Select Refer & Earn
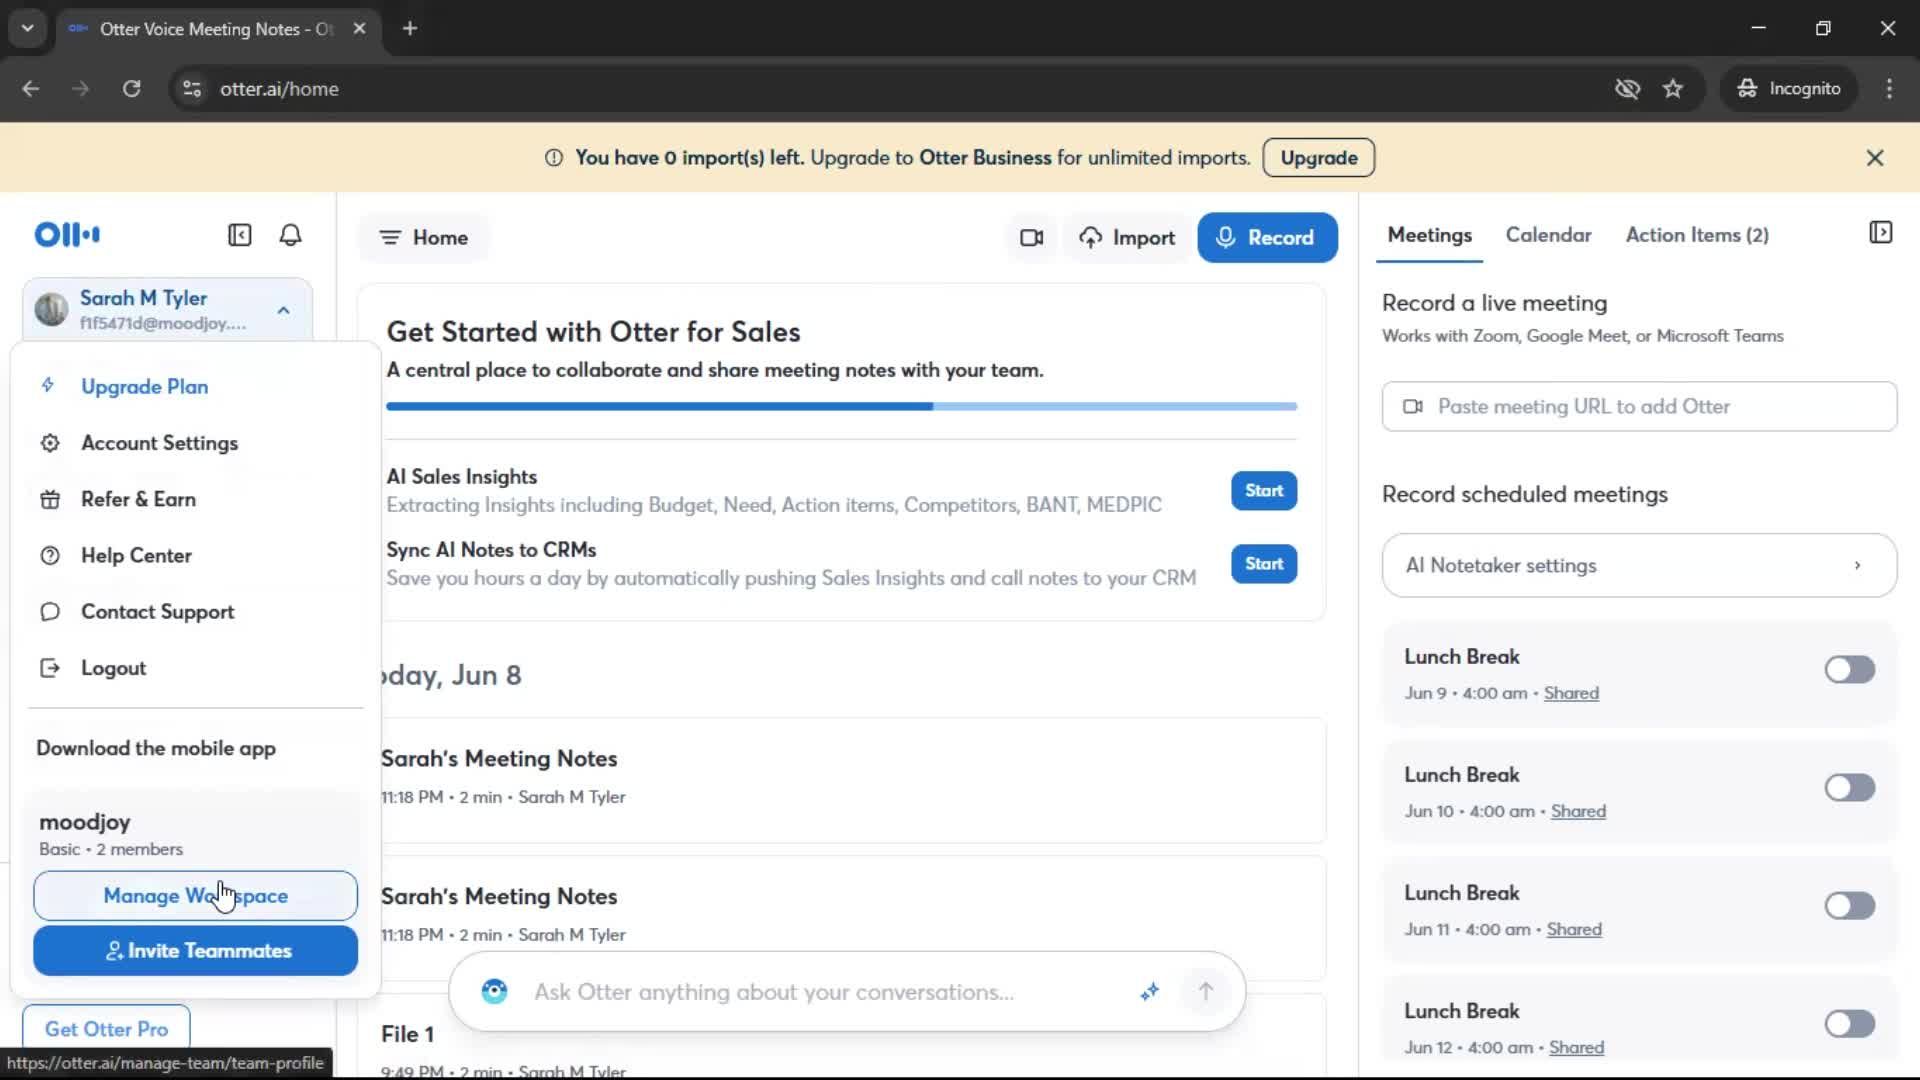The image size is (1920, 1080). pos(138,499)
